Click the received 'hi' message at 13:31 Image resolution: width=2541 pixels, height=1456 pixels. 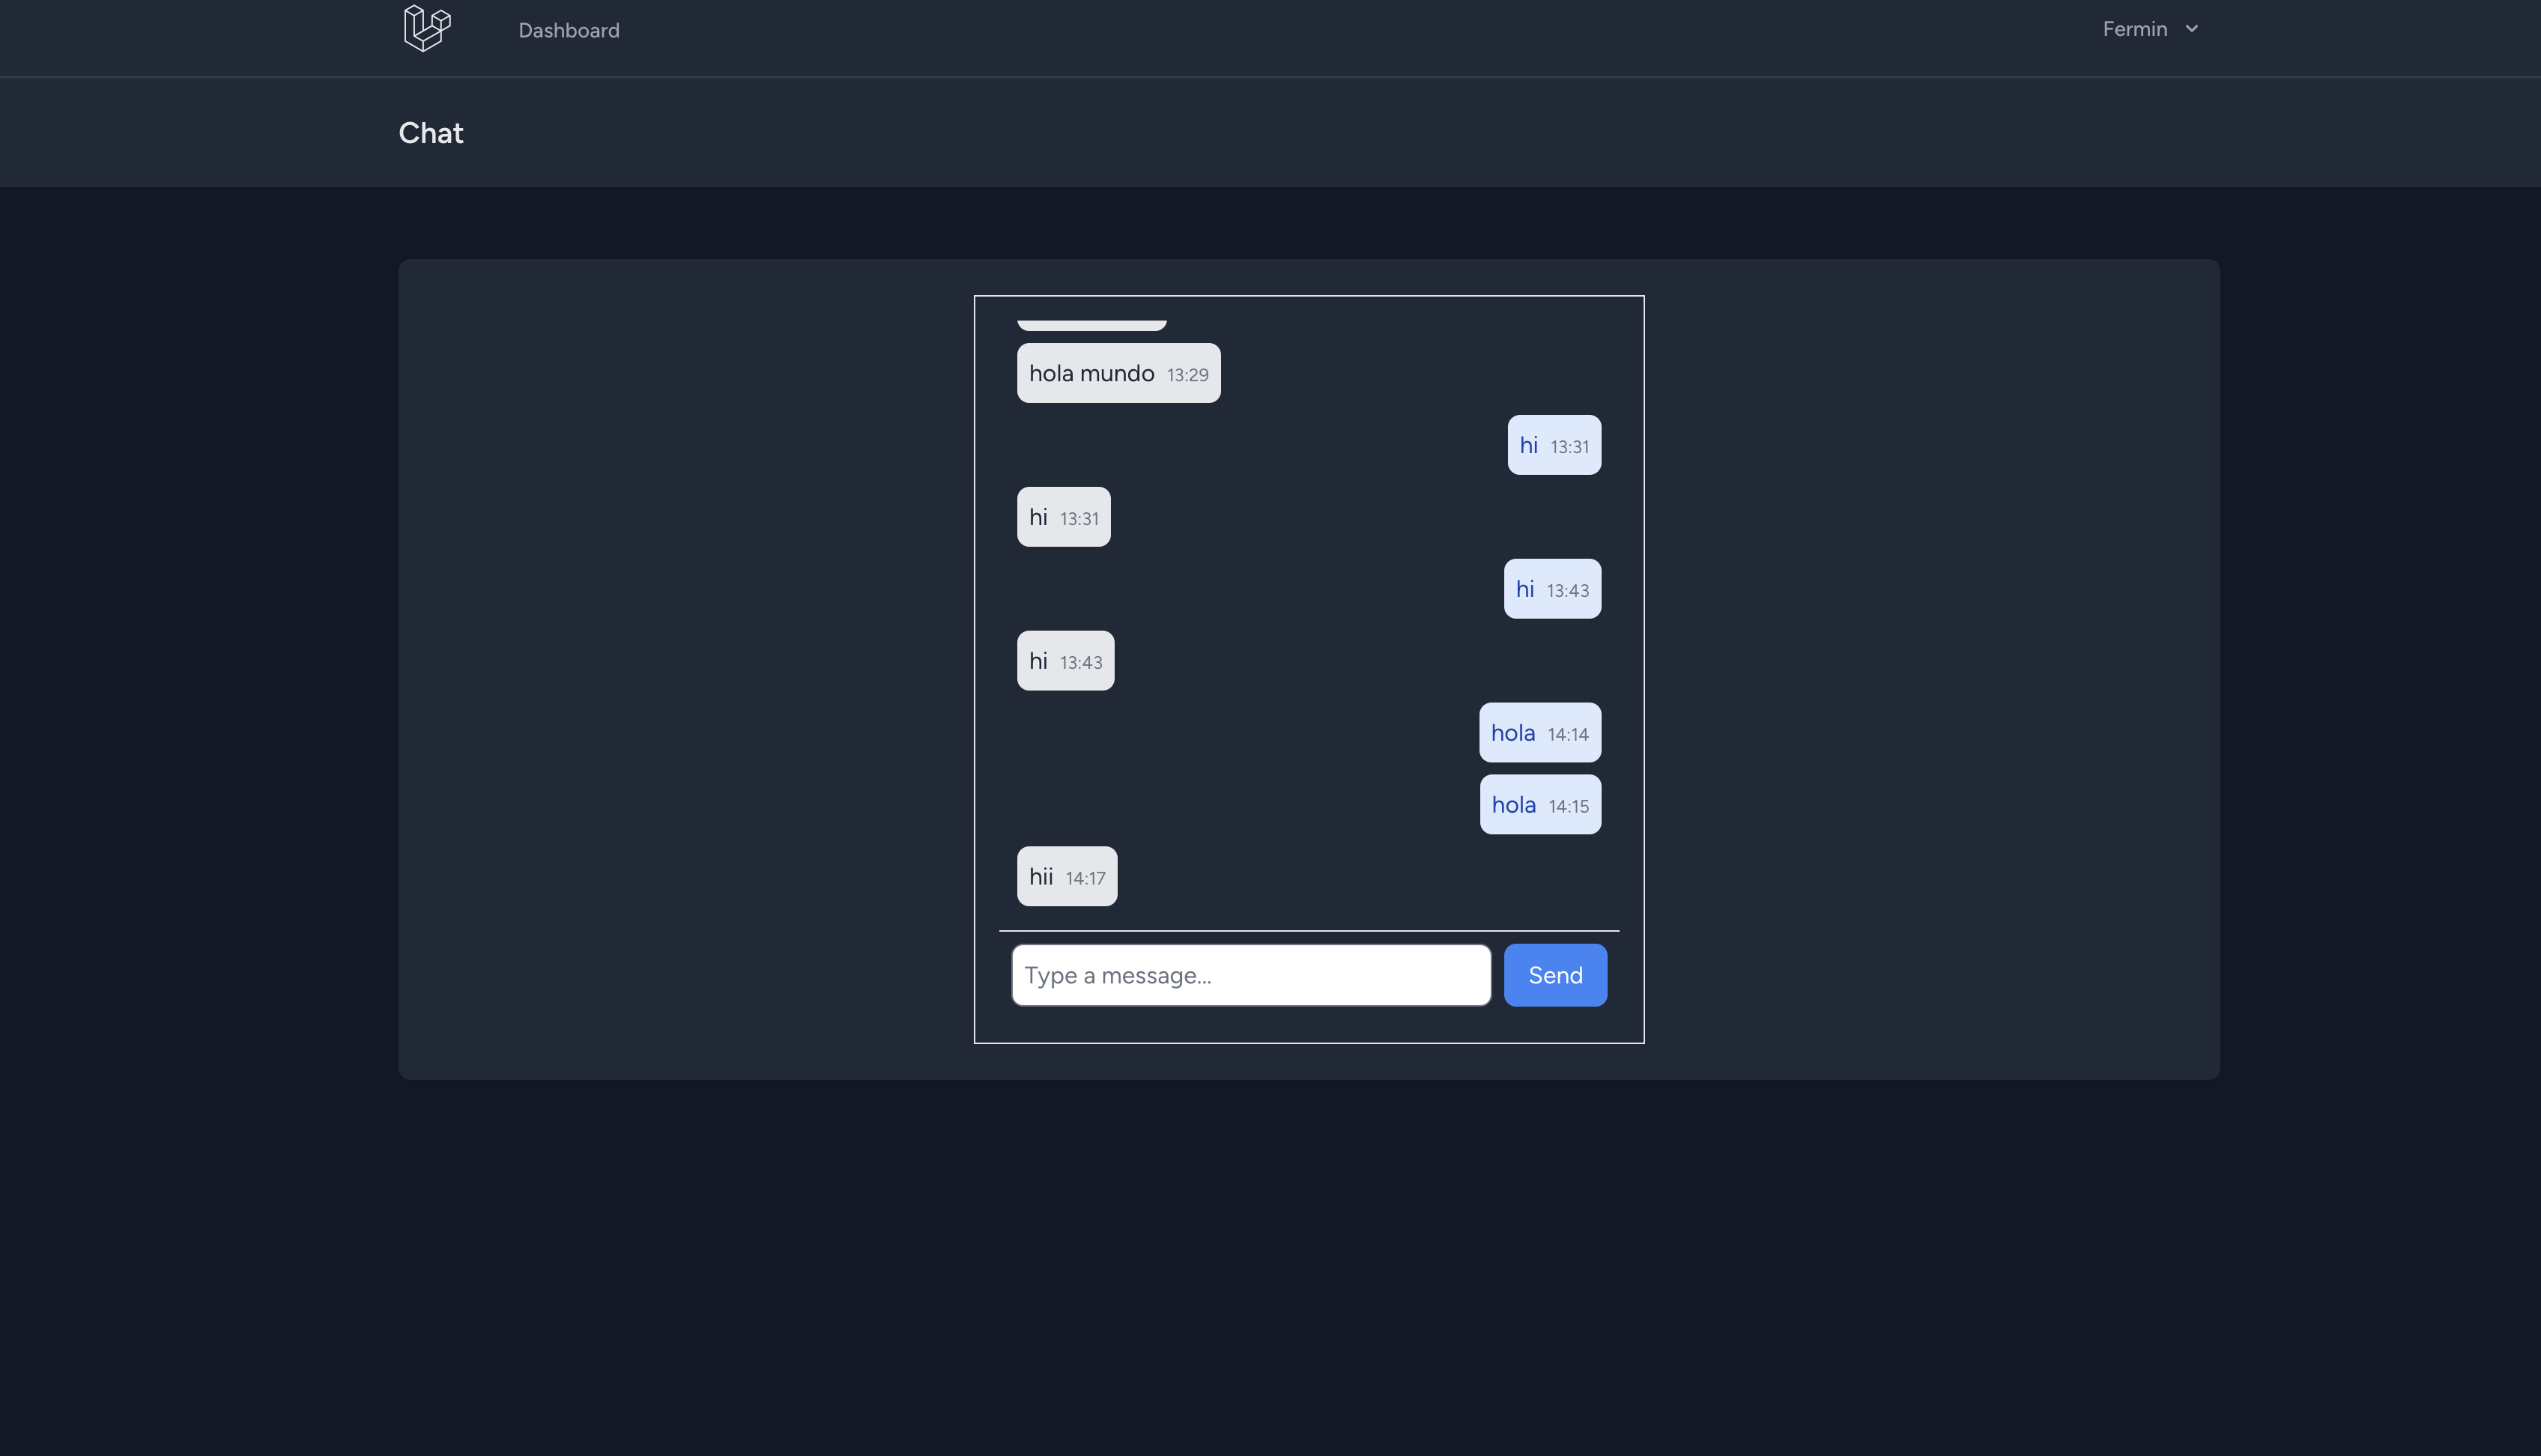(1063, 517)
